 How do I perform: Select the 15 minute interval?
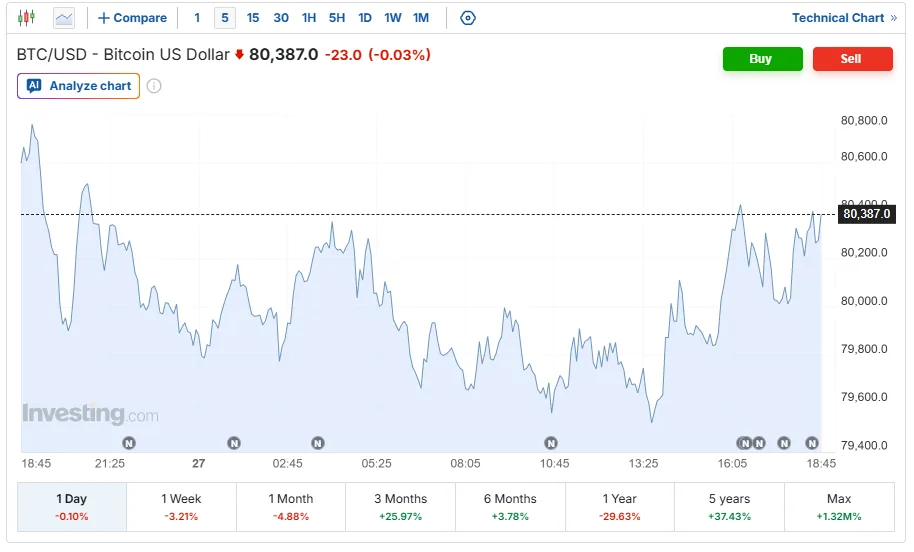[x=252, y=18]
